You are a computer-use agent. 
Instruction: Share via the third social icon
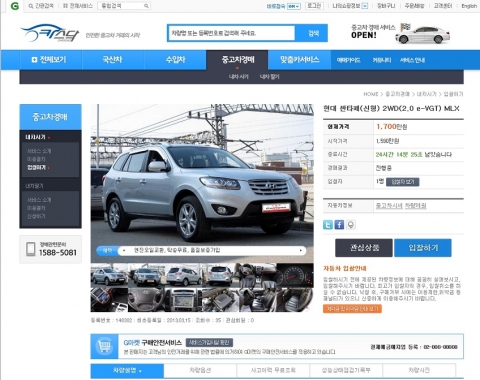tap(351, 225)
